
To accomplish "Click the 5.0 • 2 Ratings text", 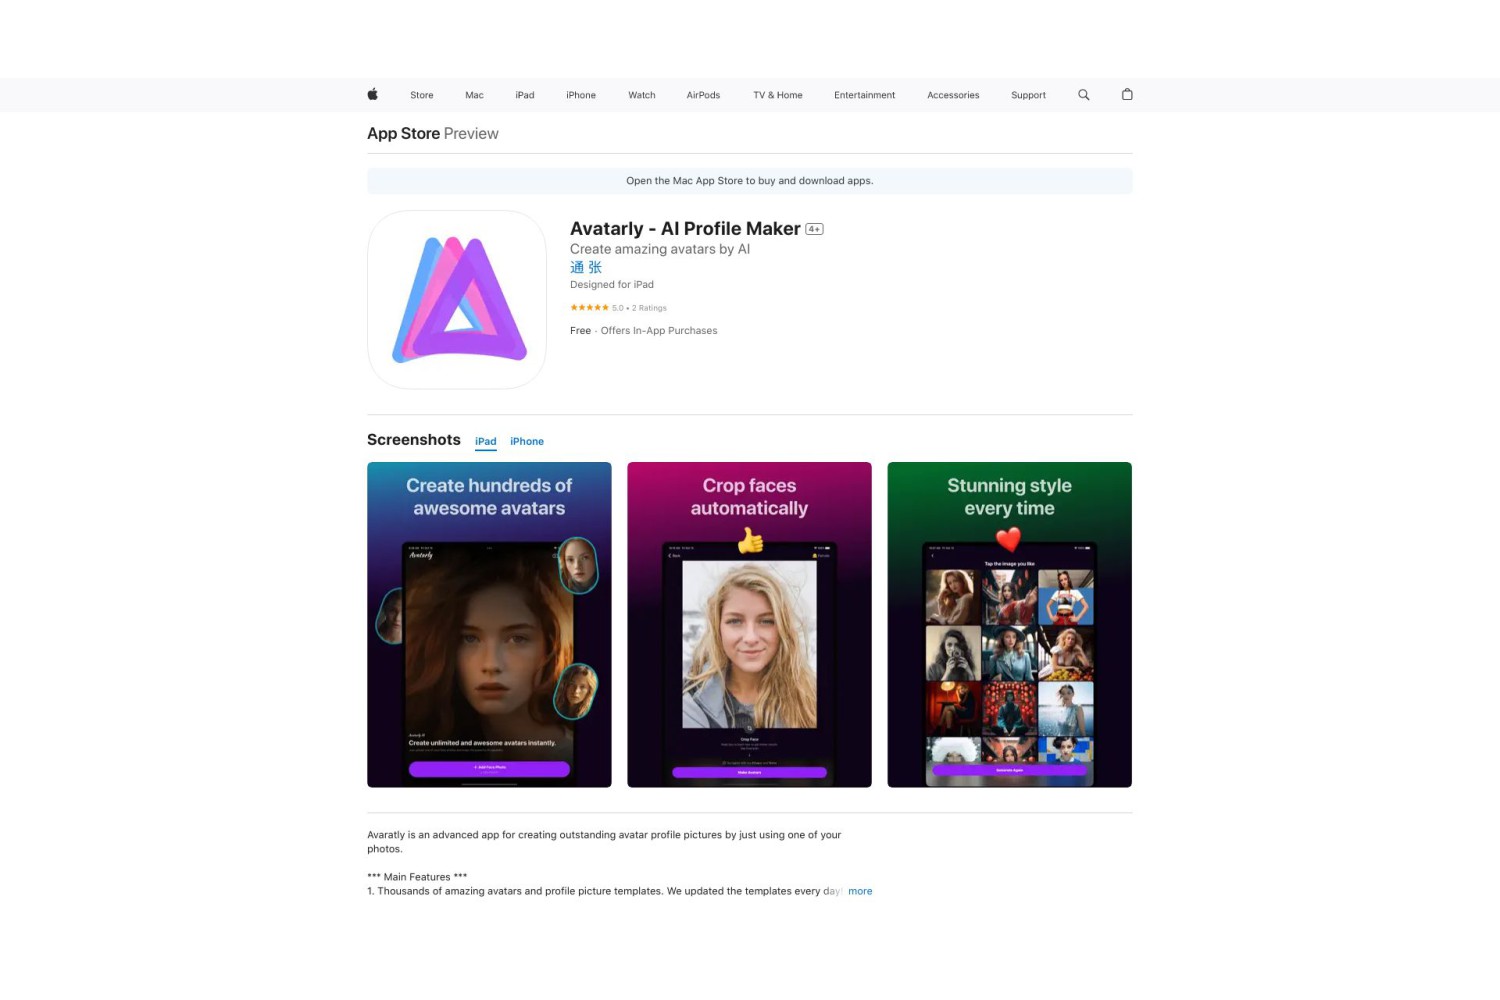I will 639,308.
